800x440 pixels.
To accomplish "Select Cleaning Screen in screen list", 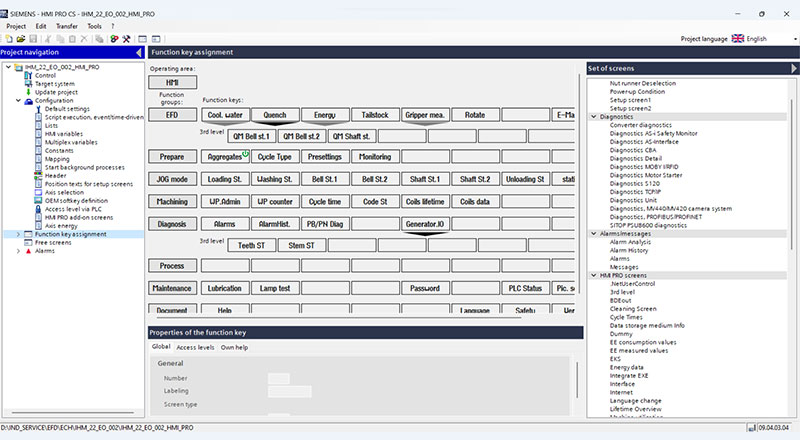I will click(x=633, y=309).
